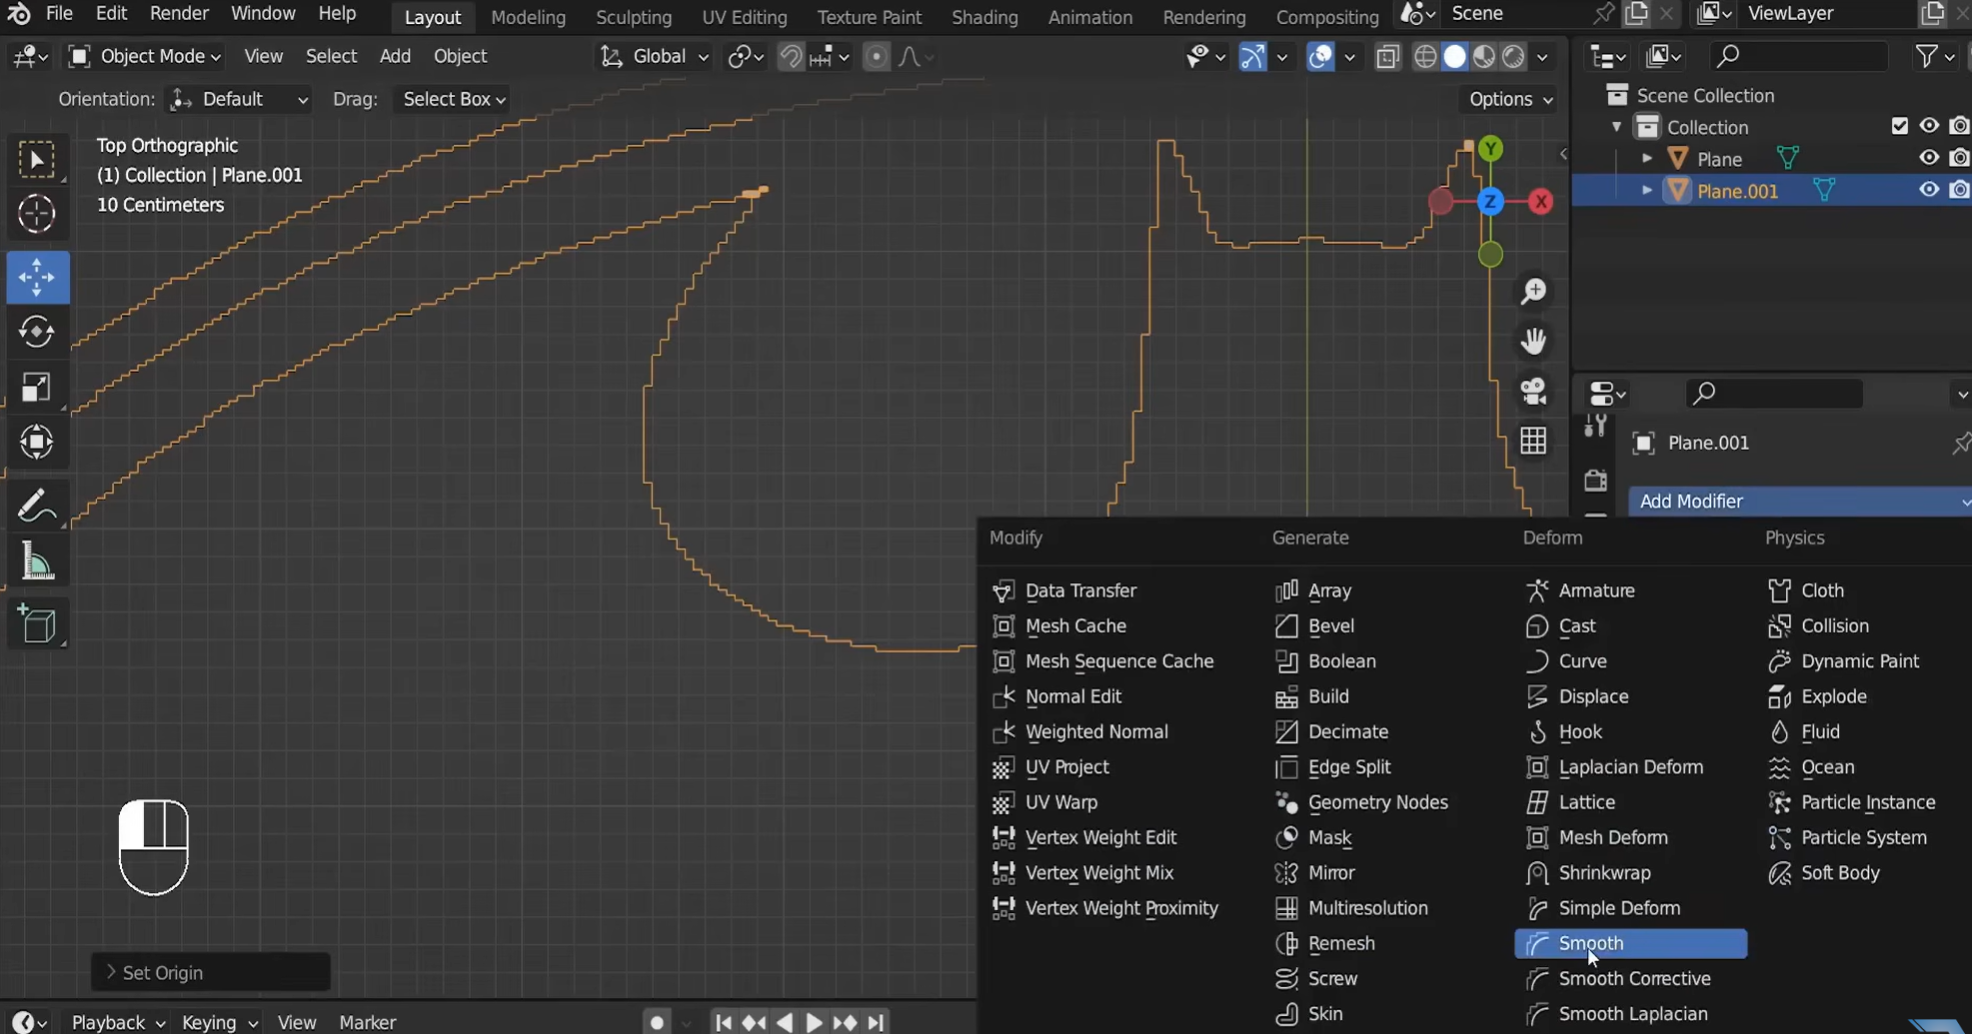1972x1034 pixels.
Task: Open the Object Mode dropdown
Action: [145, 56]
